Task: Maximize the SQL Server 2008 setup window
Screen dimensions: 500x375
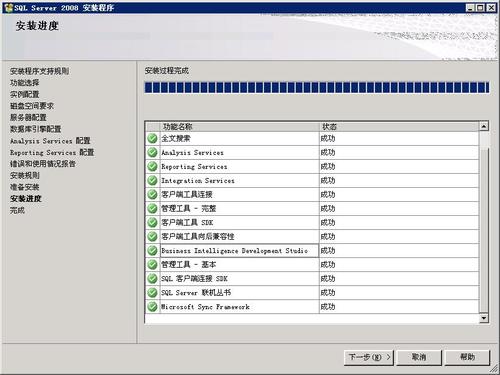Action: (x=480, y=8)
